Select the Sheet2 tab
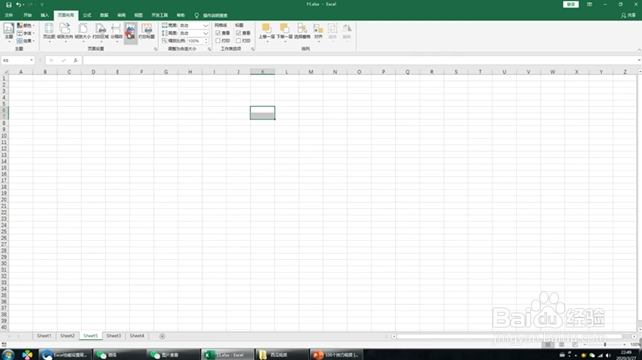 coord(67,336)
